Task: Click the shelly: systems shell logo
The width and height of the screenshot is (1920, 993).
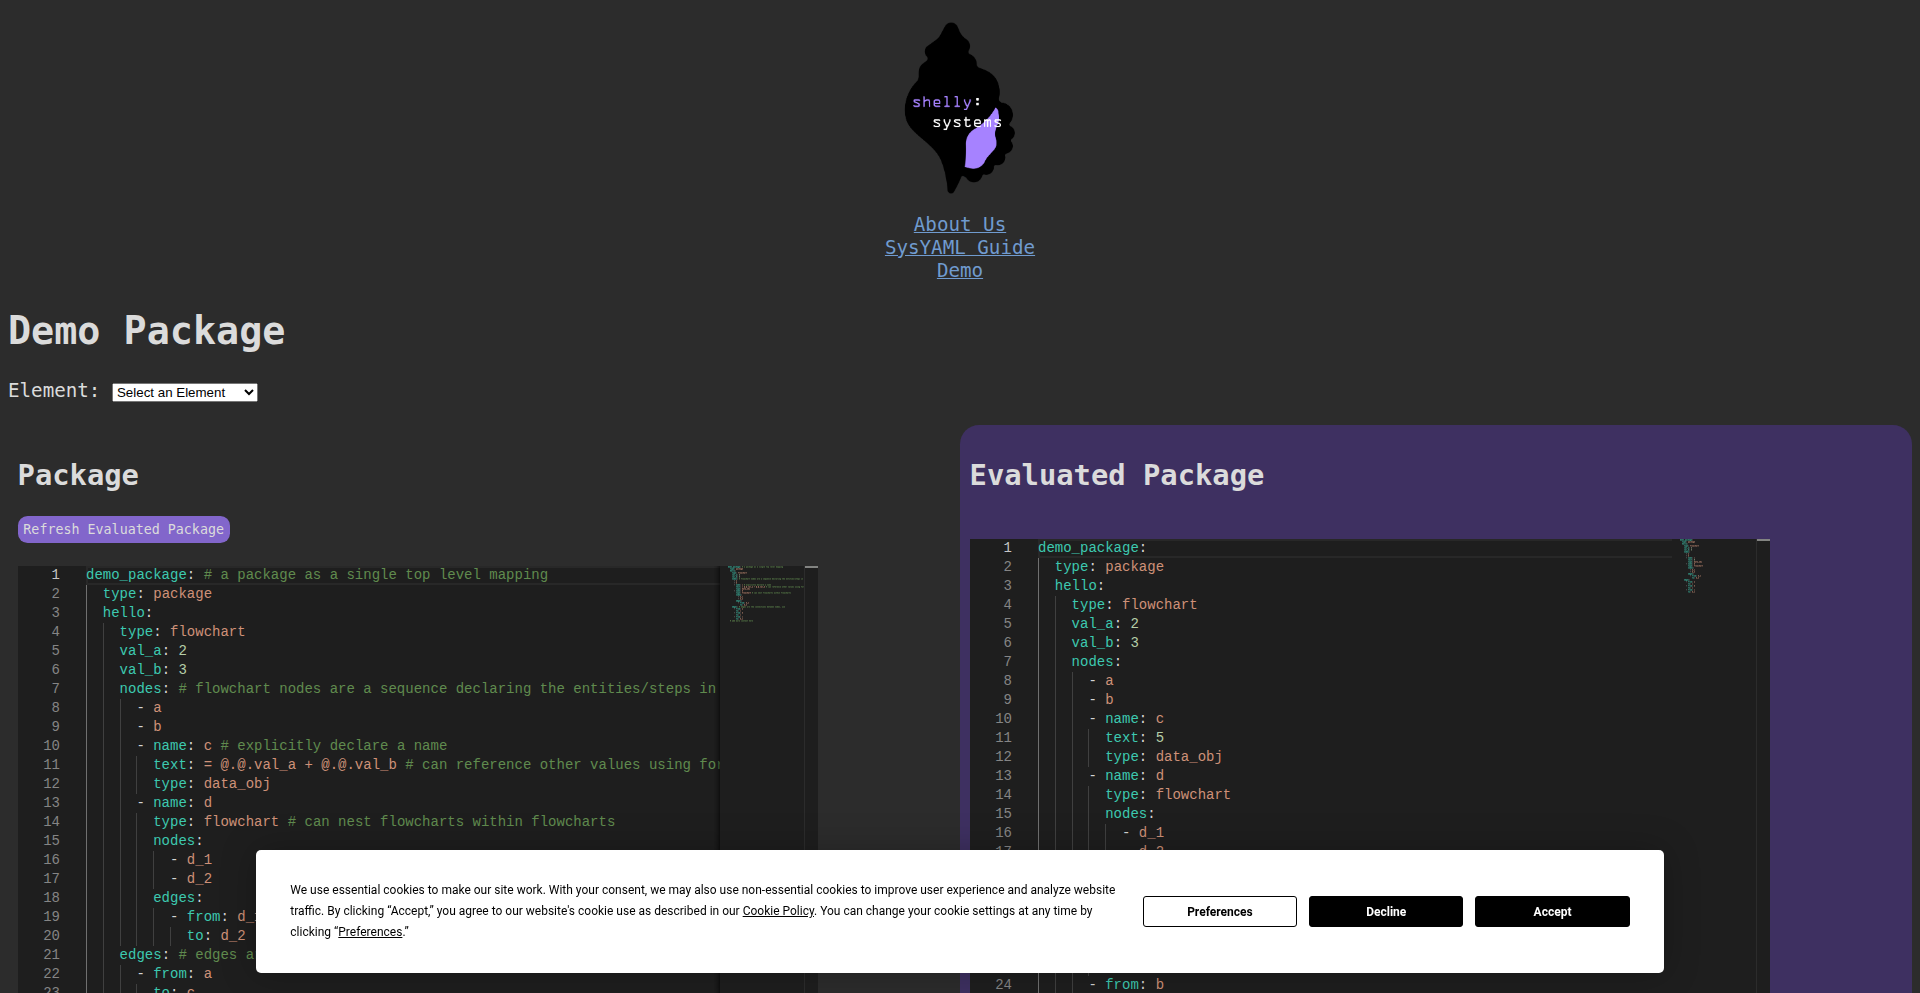Action: pos(960,108)
